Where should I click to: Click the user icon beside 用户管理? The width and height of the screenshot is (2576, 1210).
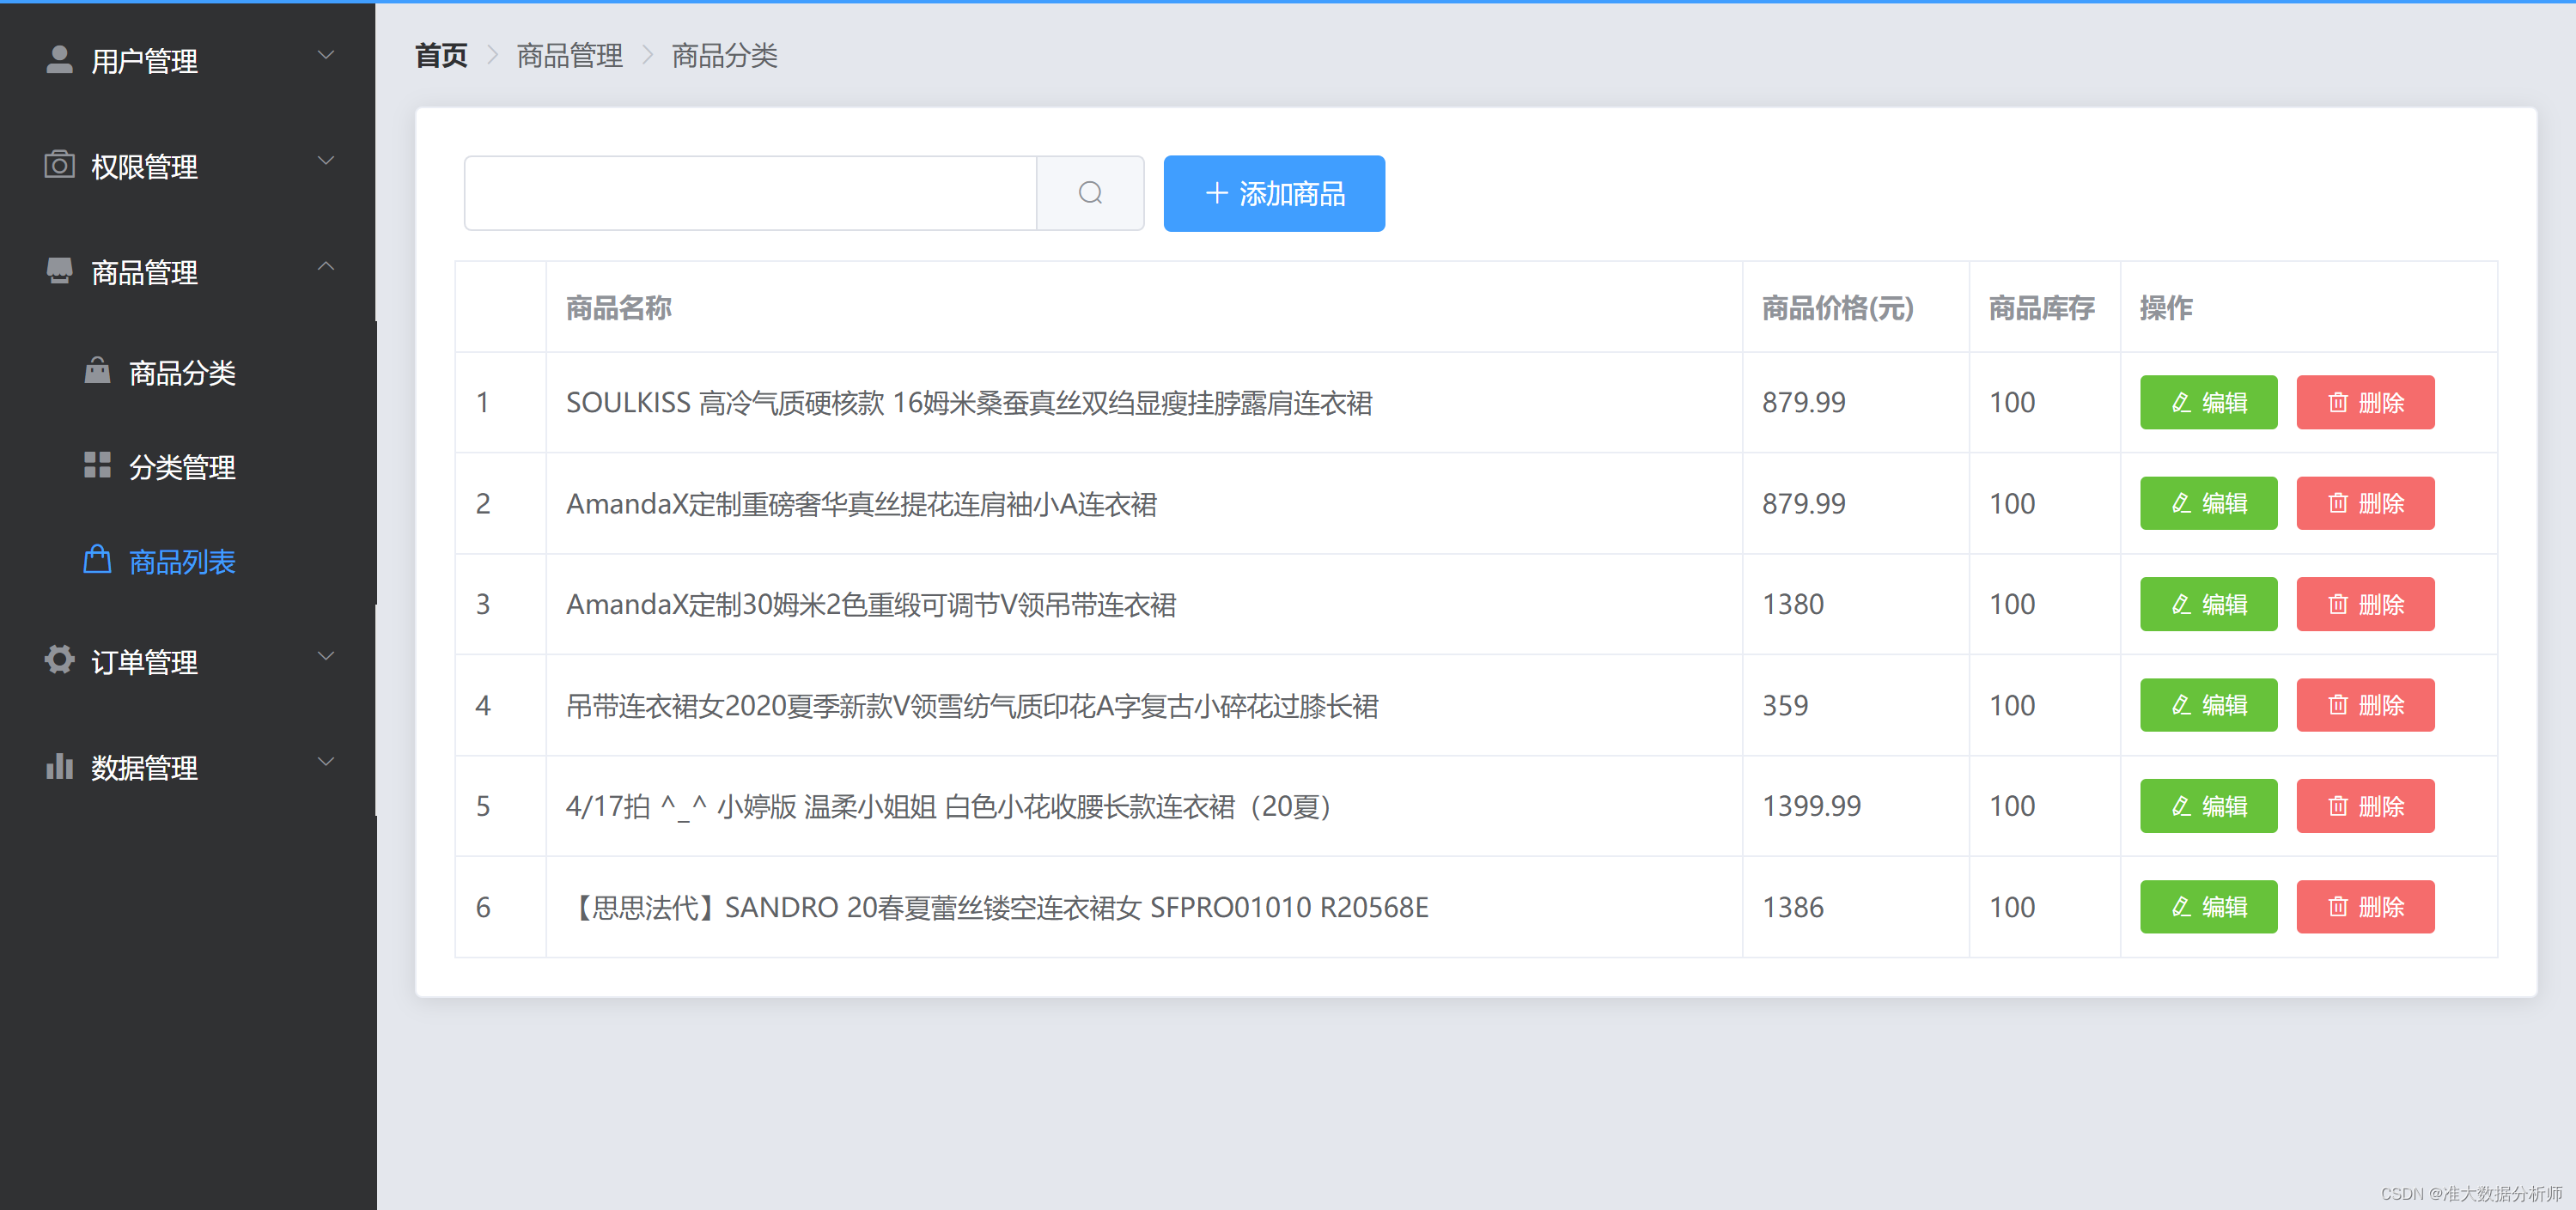[60, 60]
